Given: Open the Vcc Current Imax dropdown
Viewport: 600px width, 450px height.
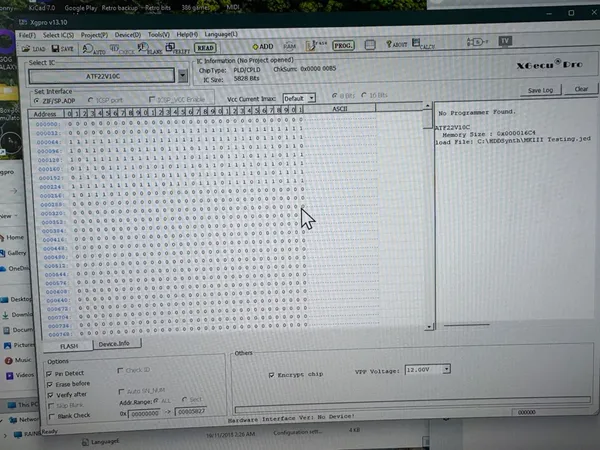Looking at the screenshot, I should tap(311, 98).
